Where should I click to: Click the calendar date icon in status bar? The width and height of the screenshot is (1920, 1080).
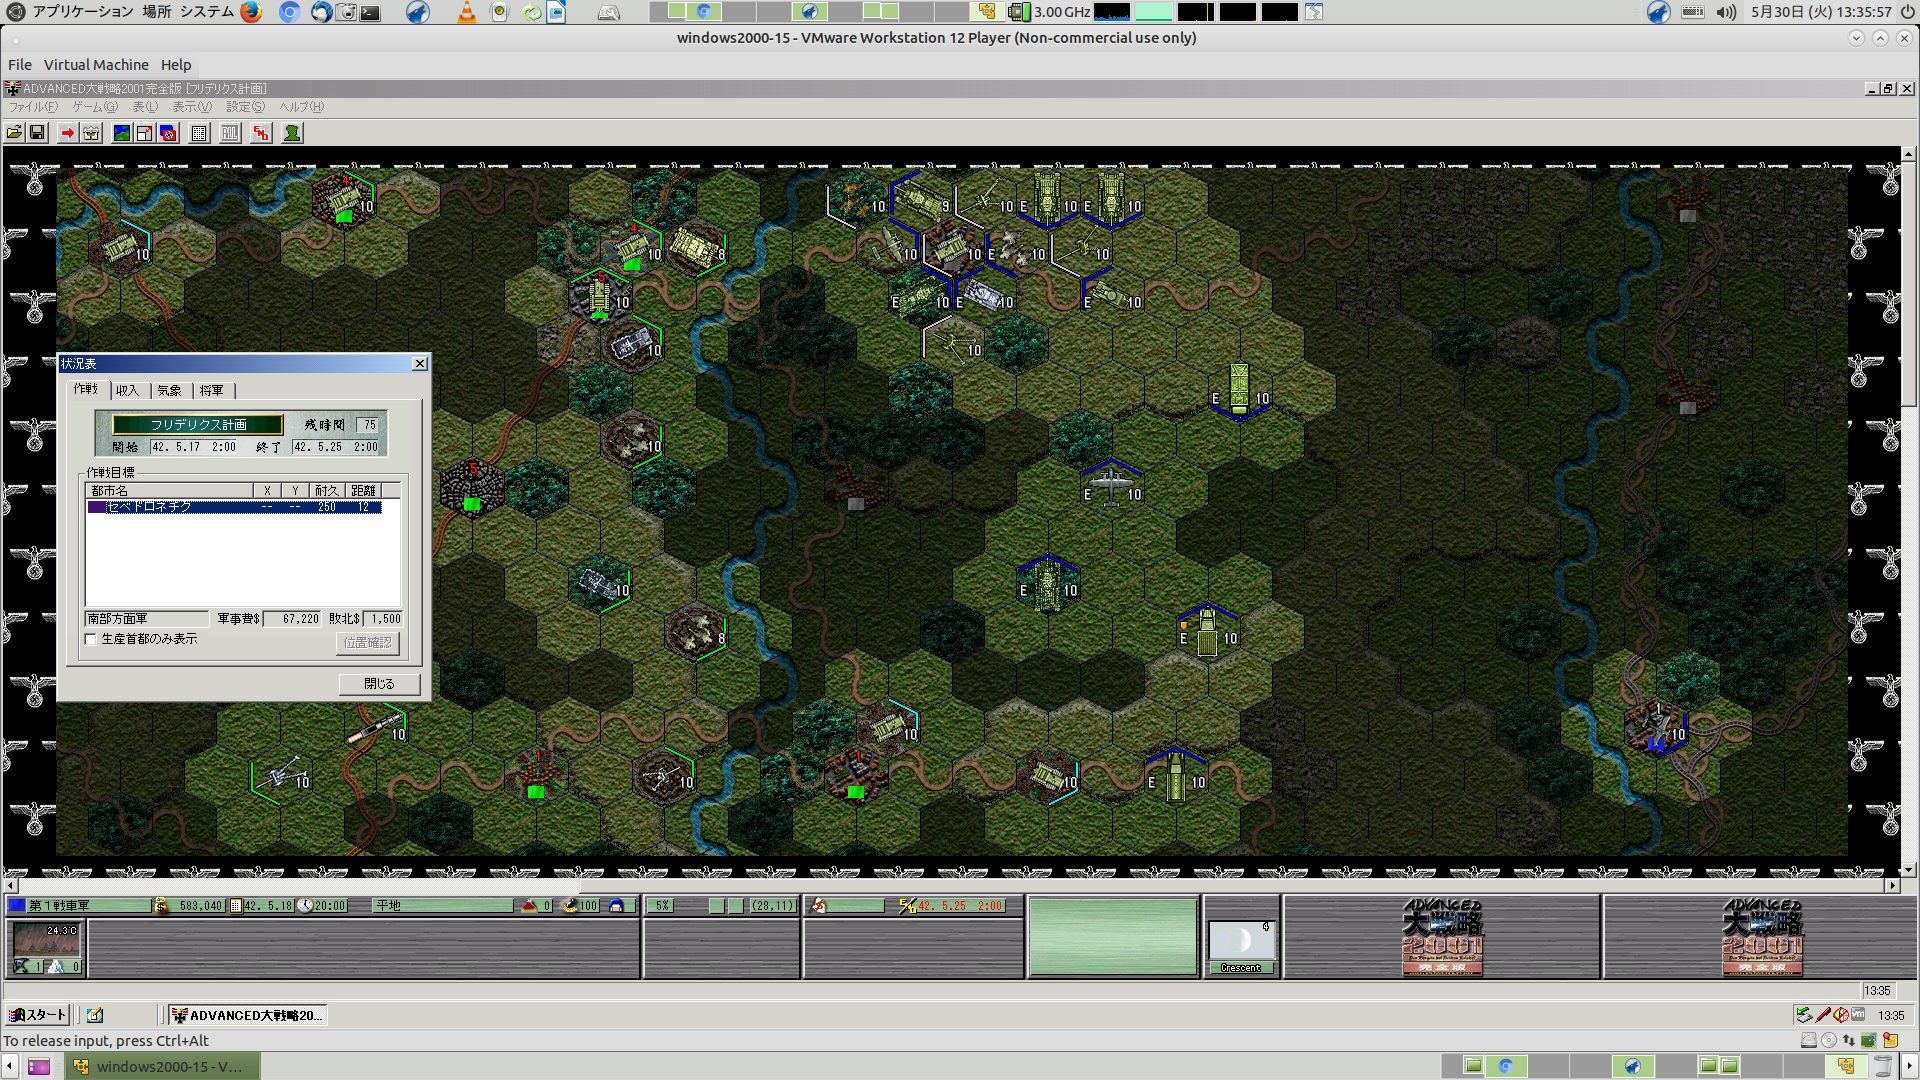point(236,906)
